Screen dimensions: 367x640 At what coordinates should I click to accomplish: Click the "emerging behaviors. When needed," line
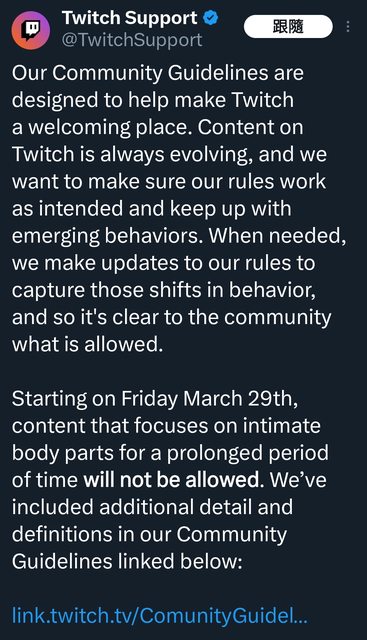point(179,236)
